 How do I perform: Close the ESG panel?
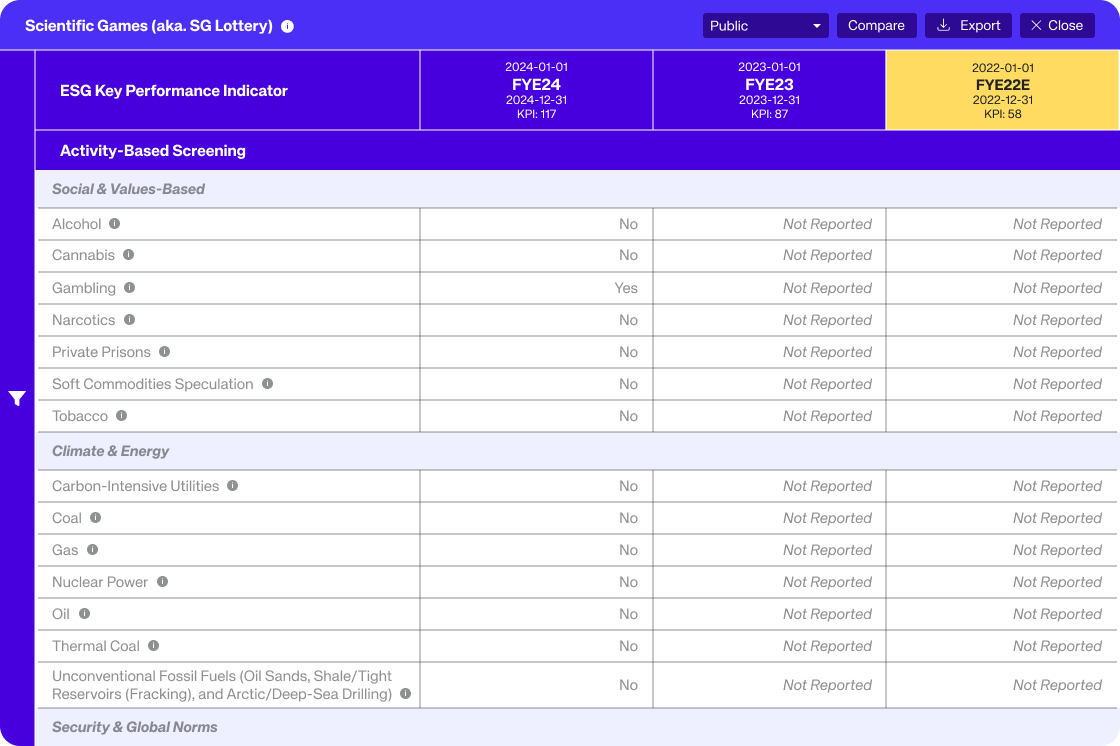[x=1057, y=26]
